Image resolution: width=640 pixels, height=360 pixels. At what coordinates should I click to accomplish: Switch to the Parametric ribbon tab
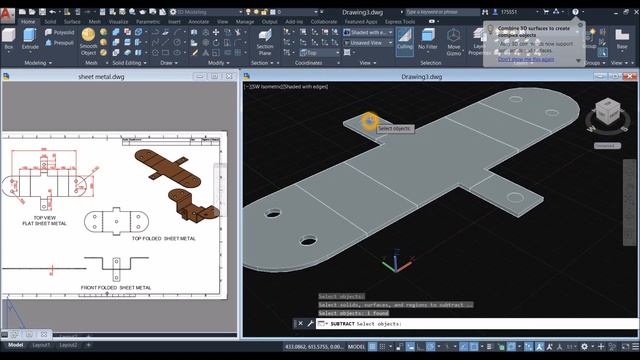(148, 22)
